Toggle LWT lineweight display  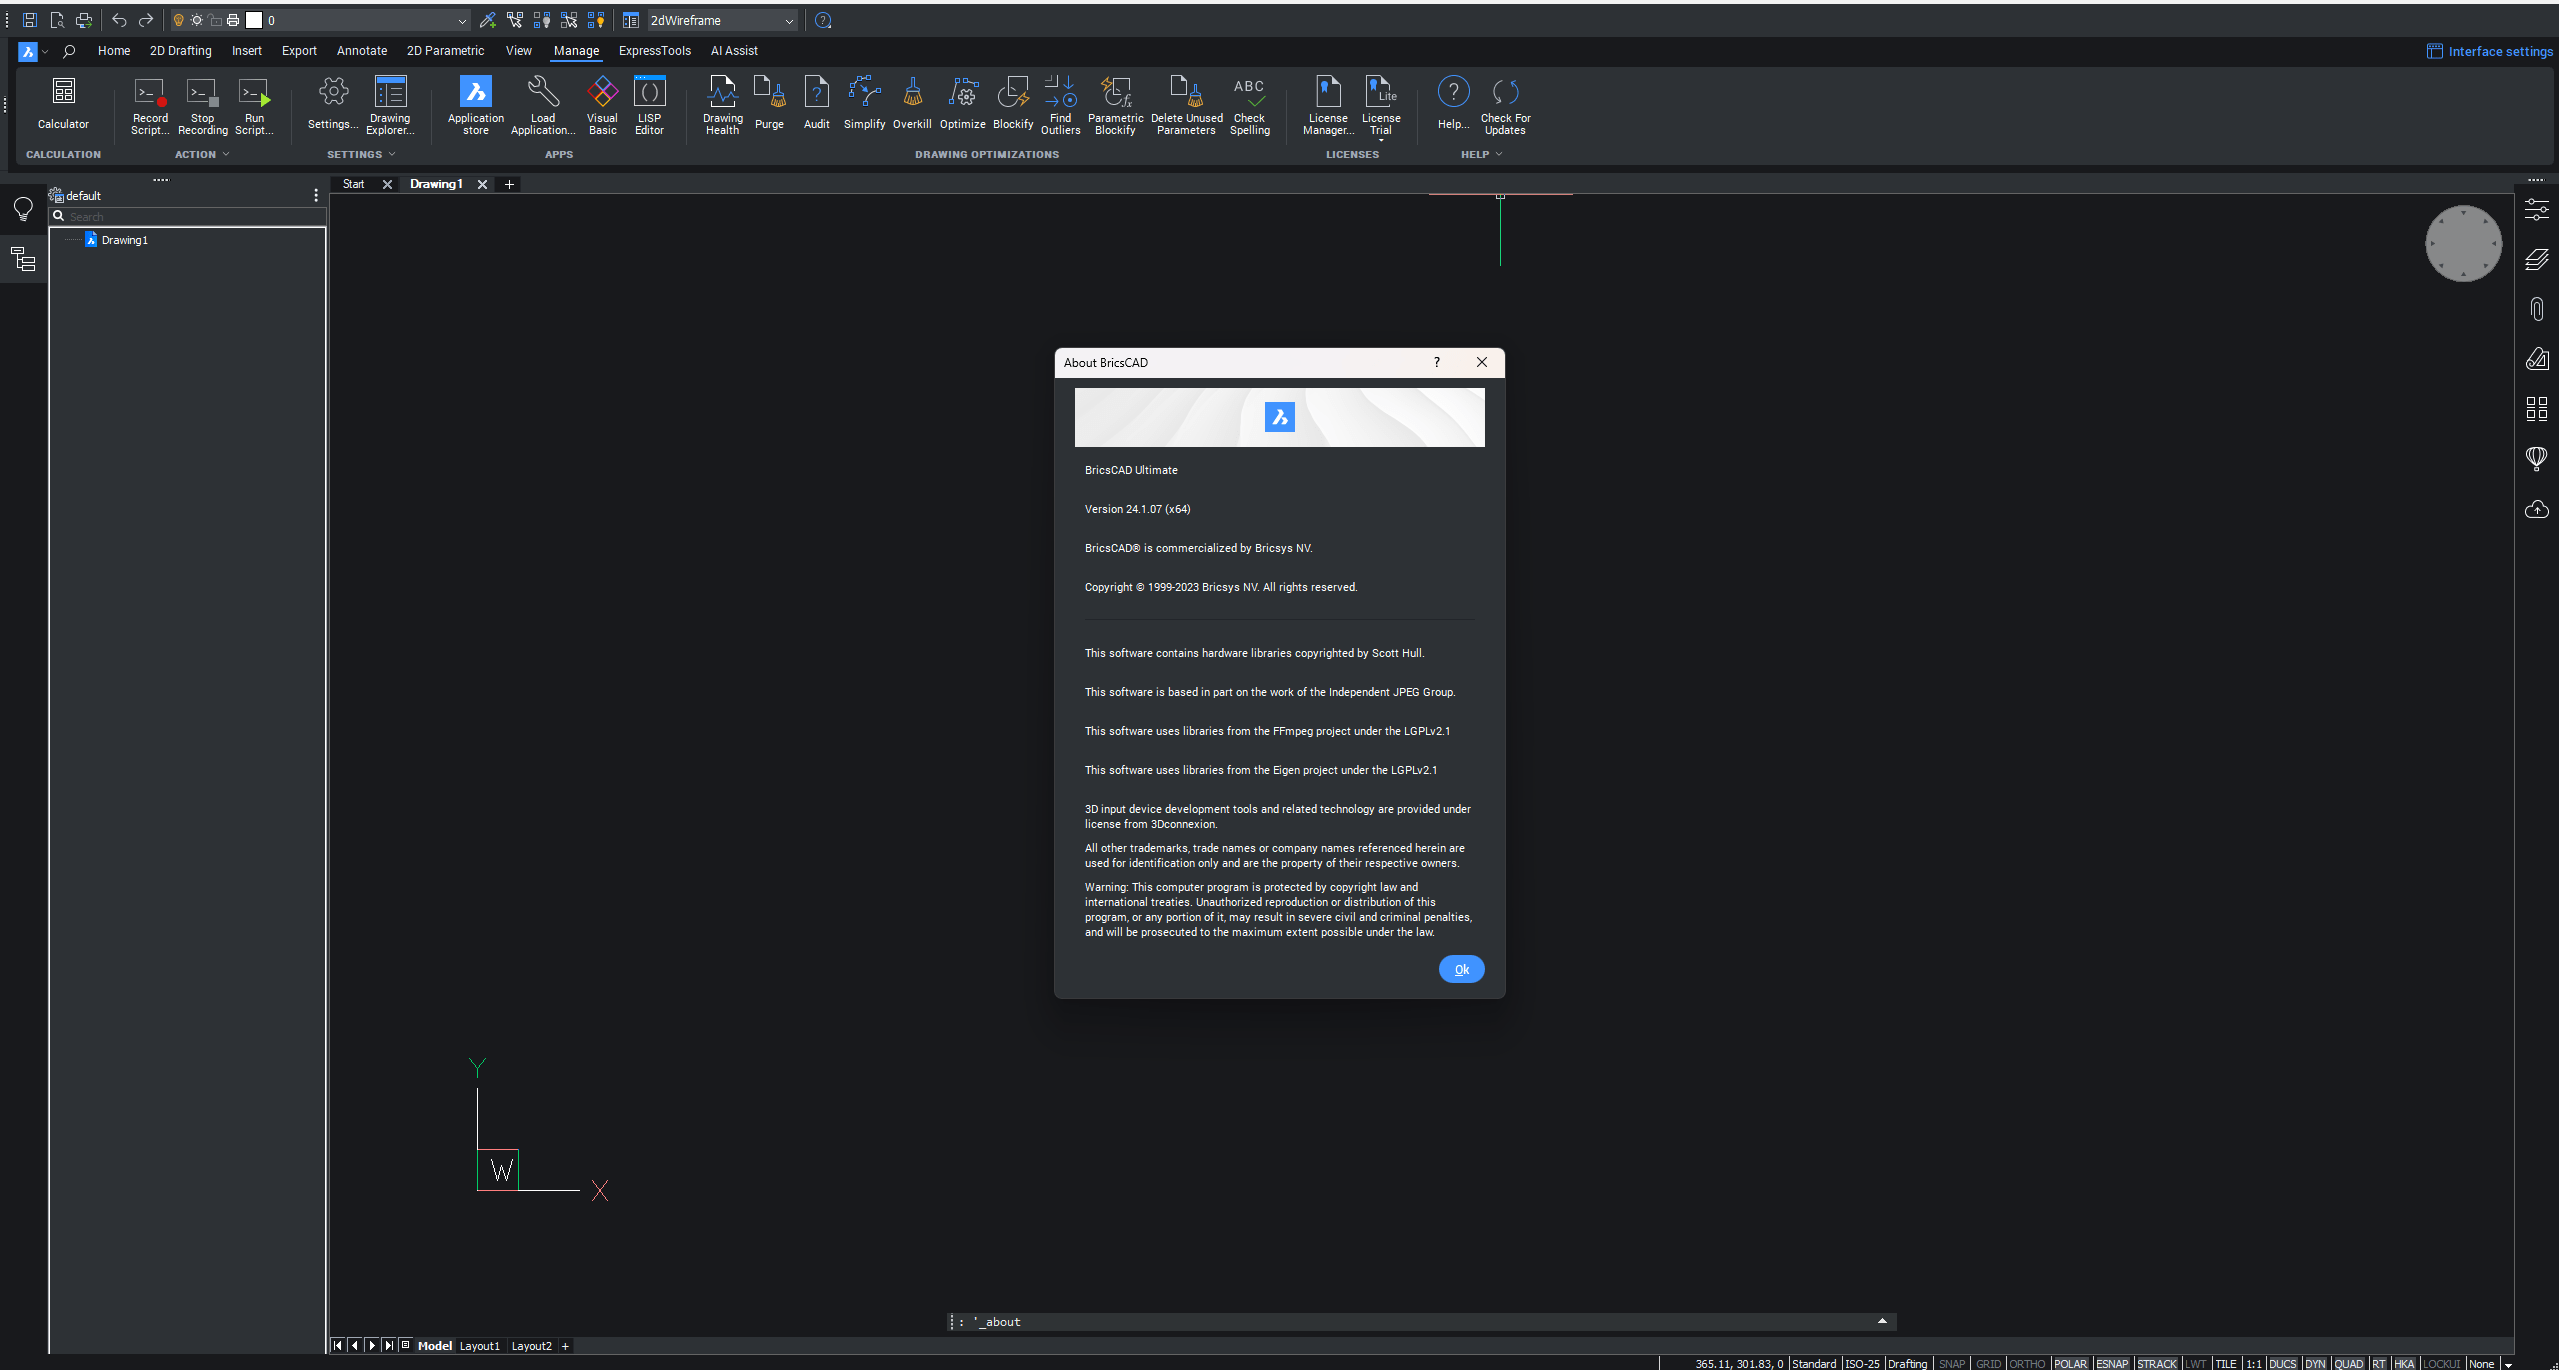[2195, 1363]
